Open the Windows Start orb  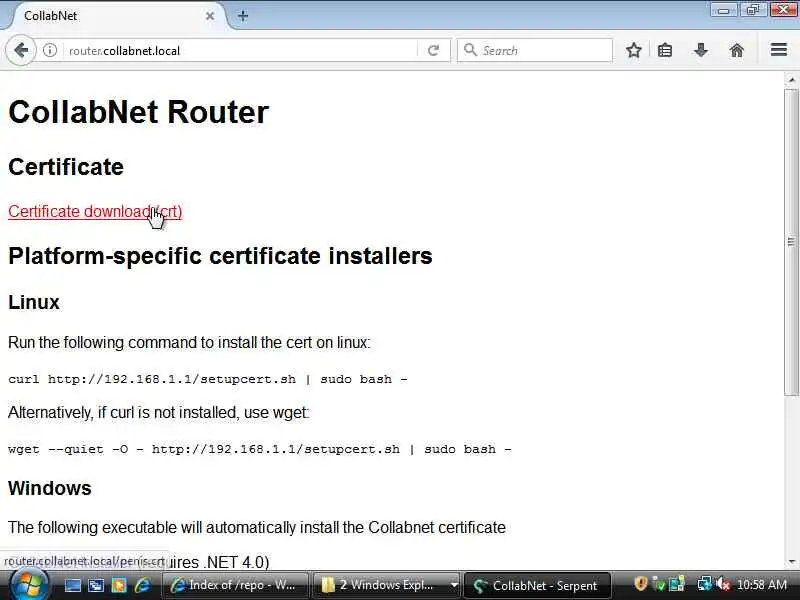29,584
